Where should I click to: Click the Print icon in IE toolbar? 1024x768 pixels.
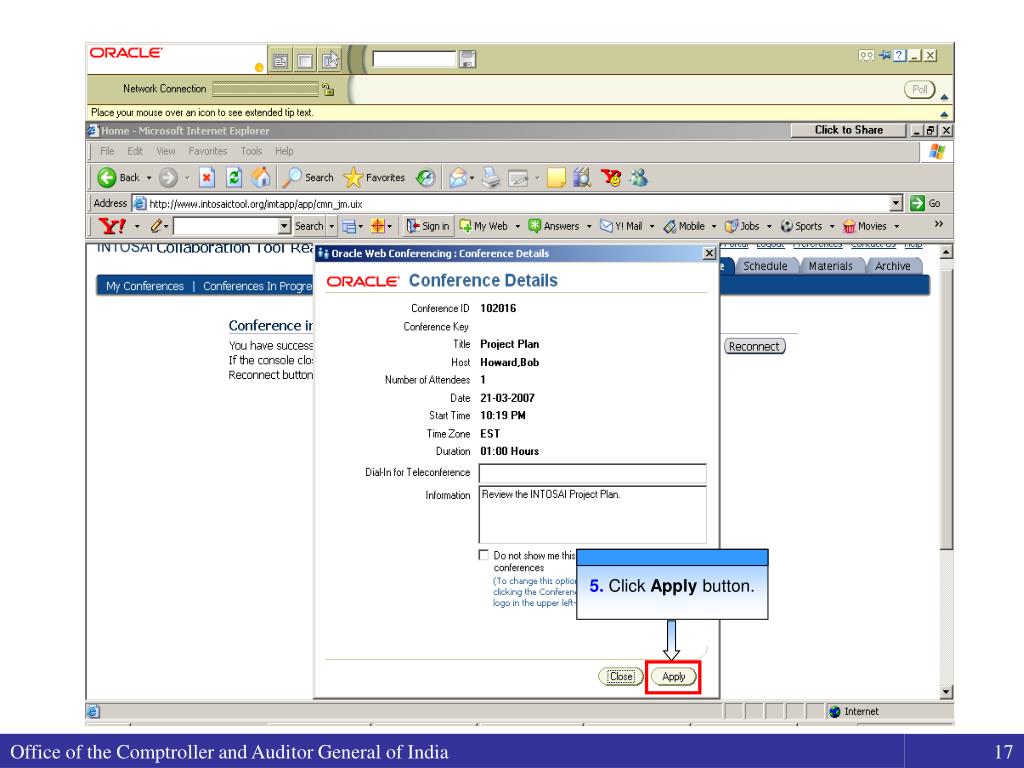(491, 178)
